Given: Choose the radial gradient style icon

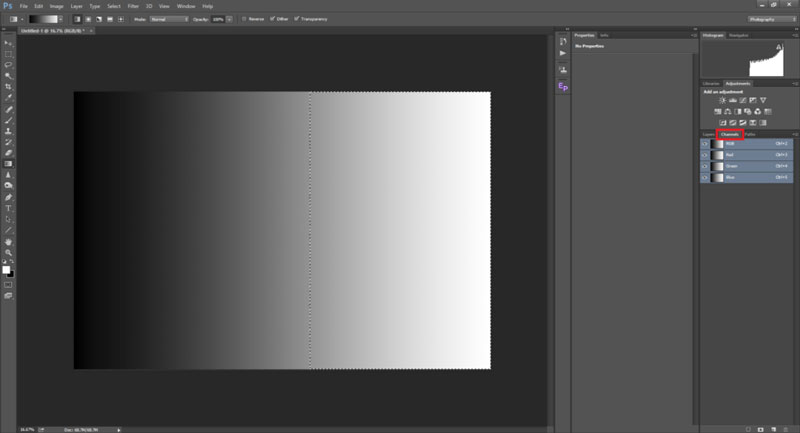Looking at the screenshot, I should point(90,18).
